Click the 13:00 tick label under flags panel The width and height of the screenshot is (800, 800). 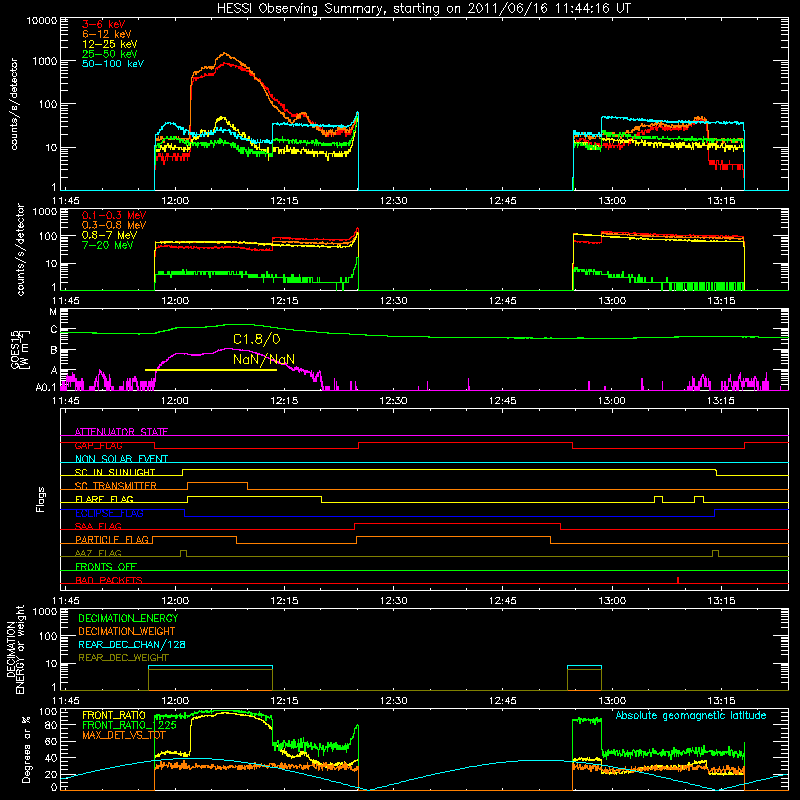click(612, 601)
